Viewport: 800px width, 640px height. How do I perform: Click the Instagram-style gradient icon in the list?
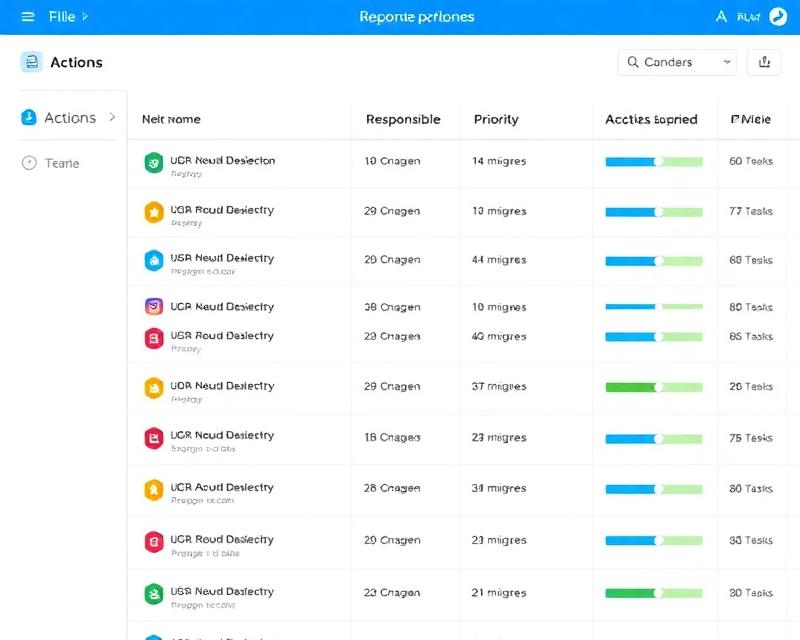pos(154,307)
